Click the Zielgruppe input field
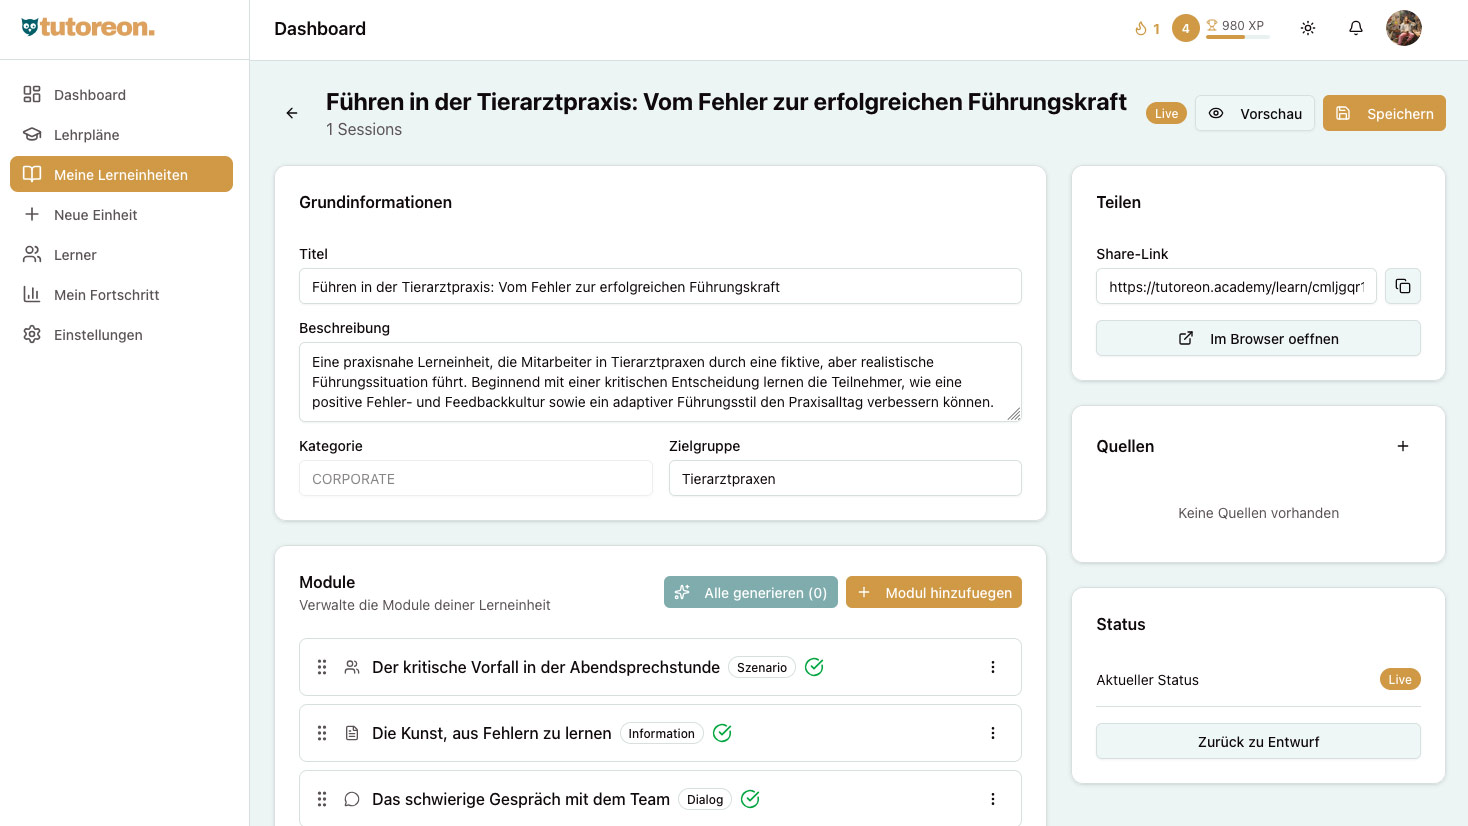This screenshot has width=1468, height=826. [x=845, y=478]
